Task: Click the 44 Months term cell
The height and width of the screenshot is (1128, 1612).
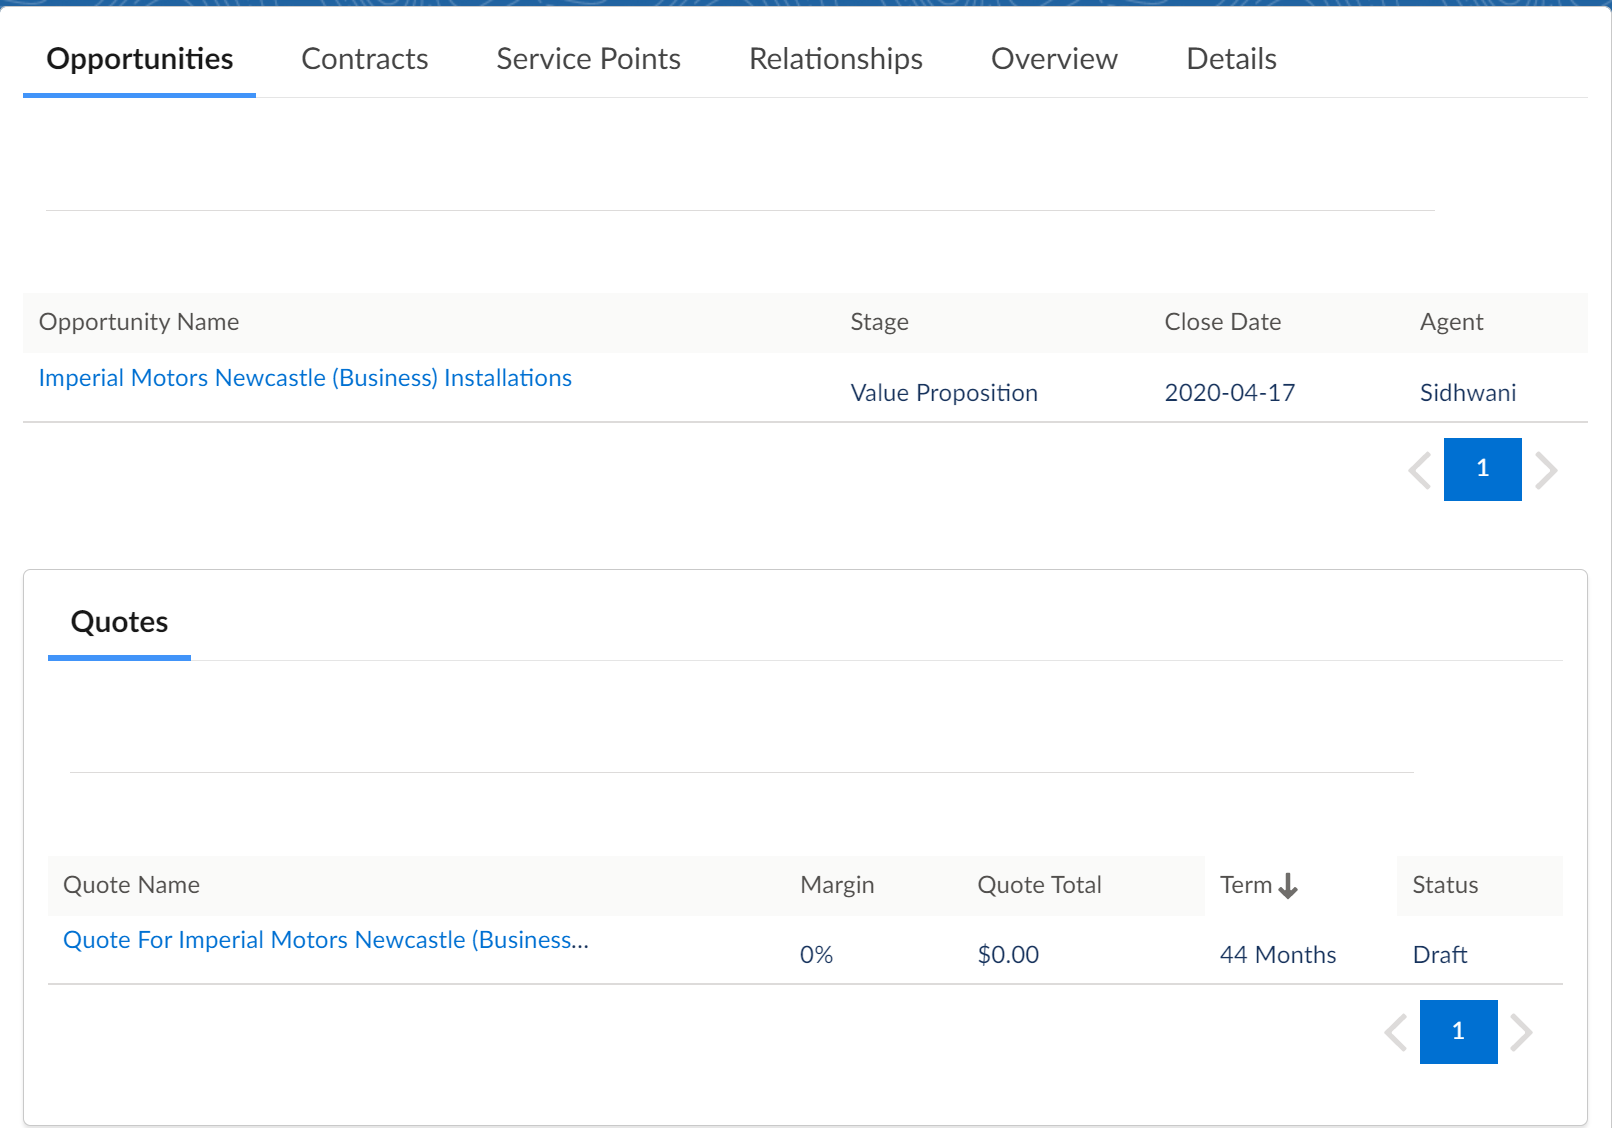Action: 1278,955
